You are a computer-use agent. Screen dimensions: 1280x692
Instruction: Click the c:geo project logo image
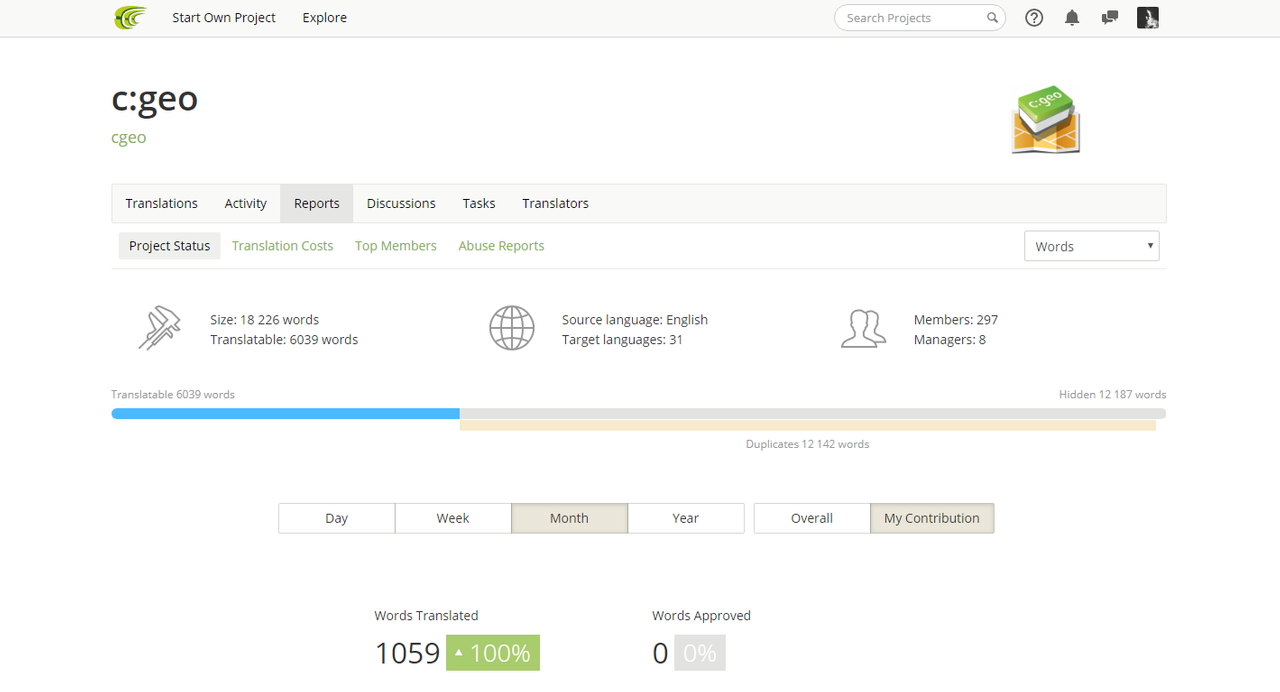click(1046, 120)
